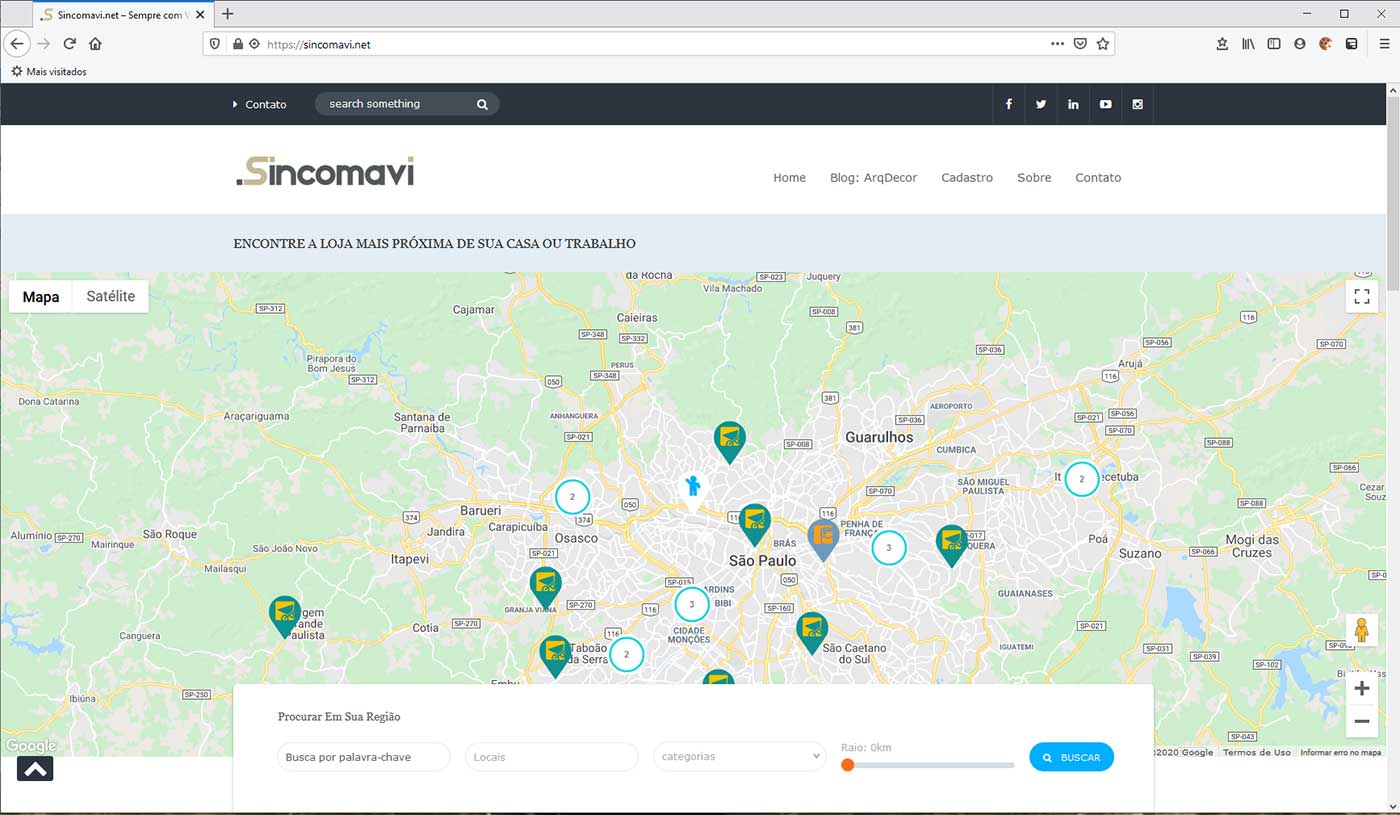Open the cluster of 3 near Penha
This screenshot has height=815, width=1400.
click(x=888, y=547)
